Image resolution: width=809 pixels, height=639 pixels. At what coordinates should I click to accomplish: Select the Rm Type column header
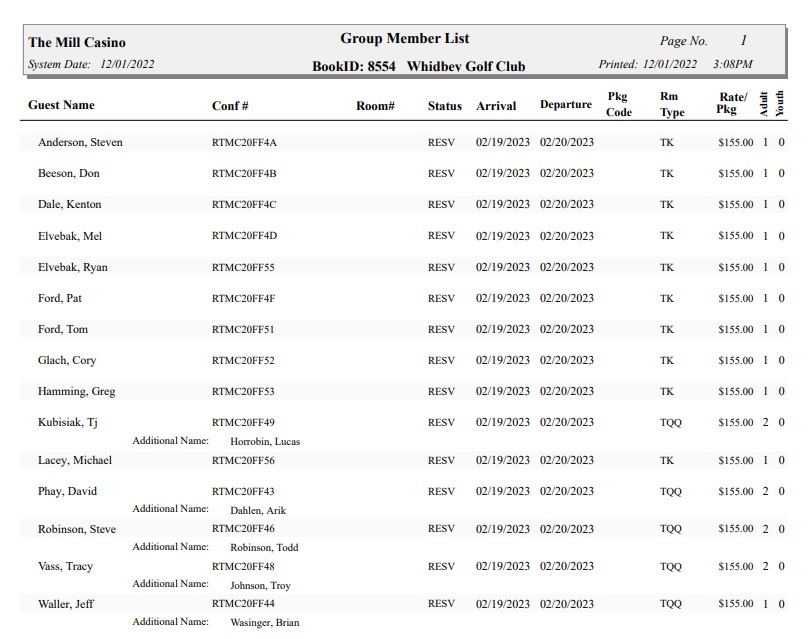[x=672, y=105]
